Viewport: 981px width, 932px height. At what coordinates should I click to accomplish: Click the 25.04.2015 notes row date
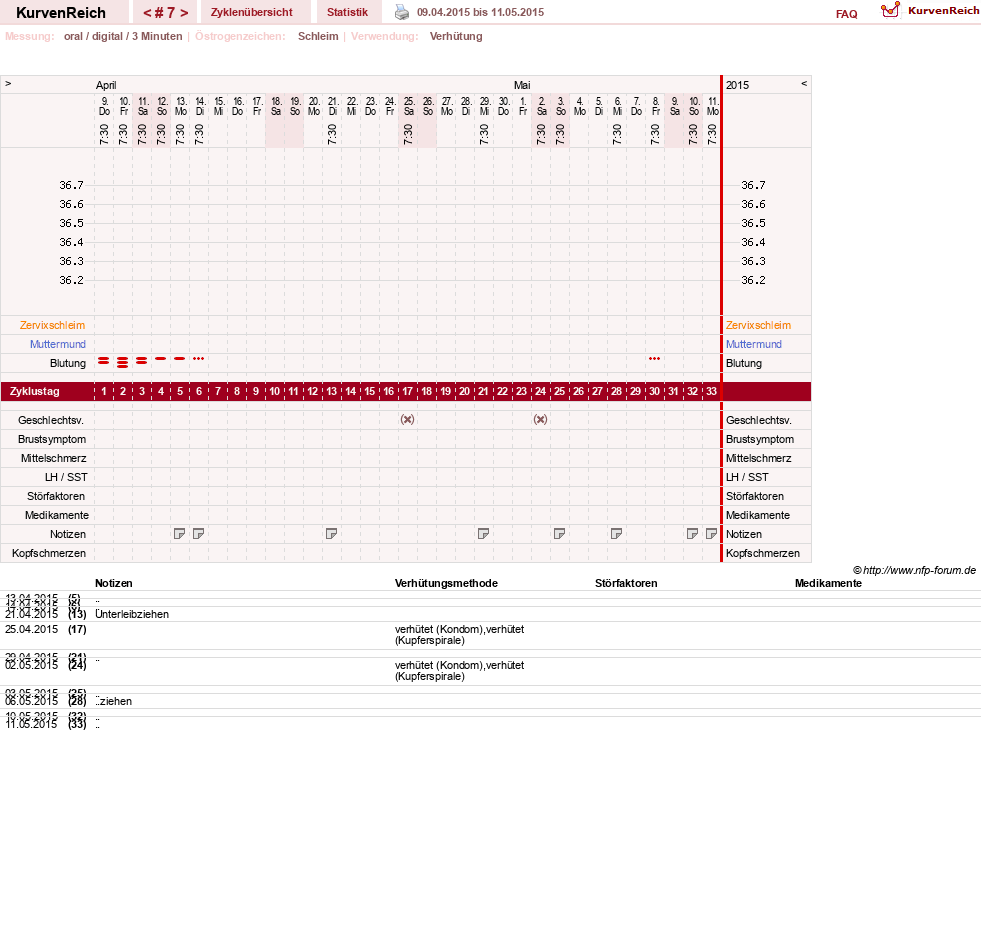(31, 629)
